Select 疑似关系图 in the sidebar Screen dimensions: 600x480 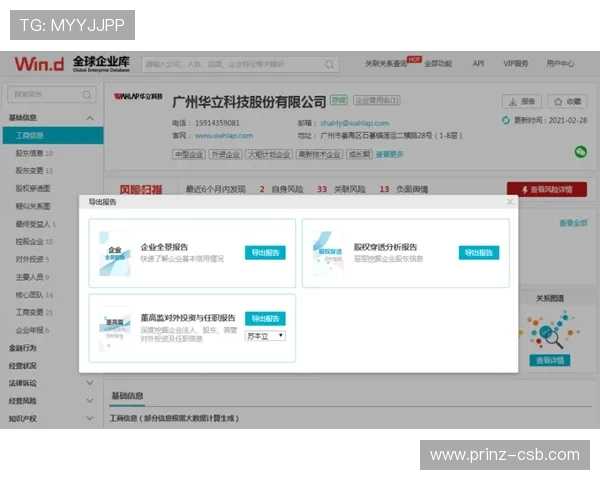coord(33,206)
